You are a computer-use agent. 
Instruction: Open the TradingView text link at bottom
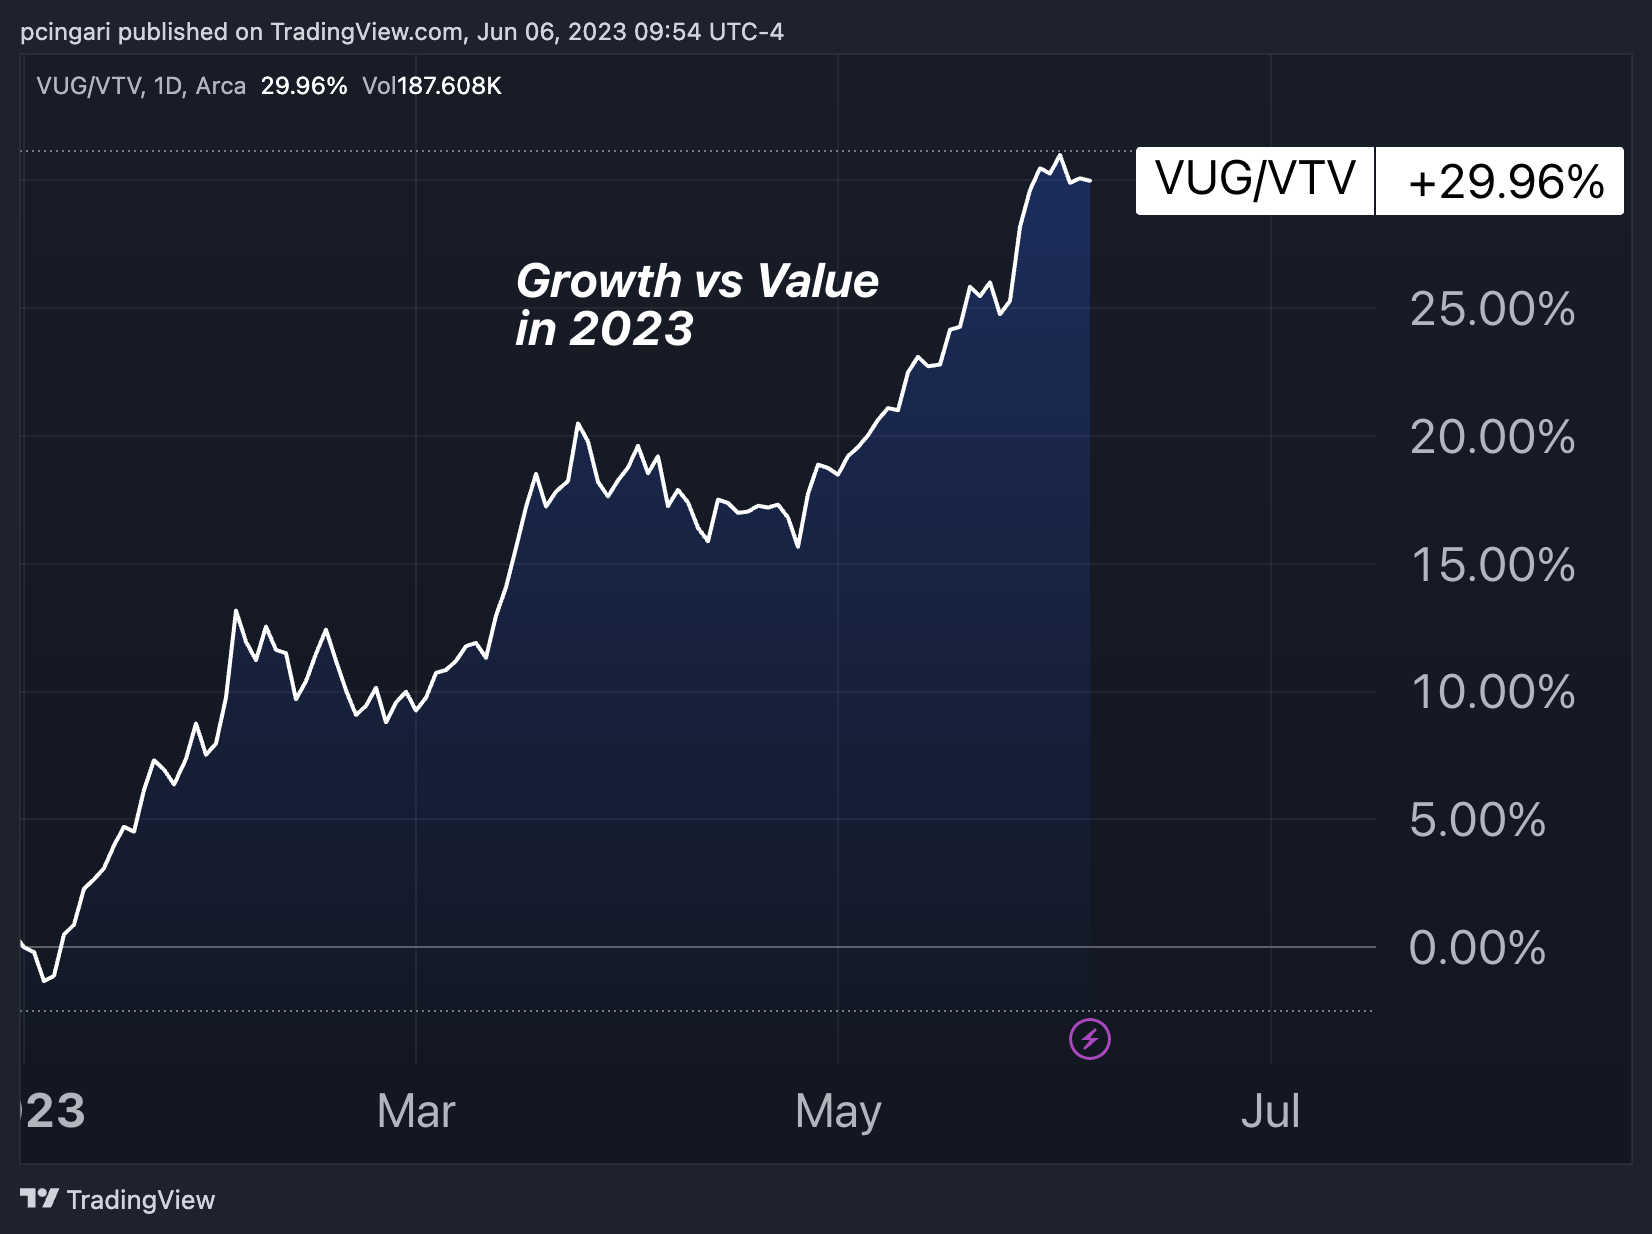pyautogui.click(x=140, y=1200)
